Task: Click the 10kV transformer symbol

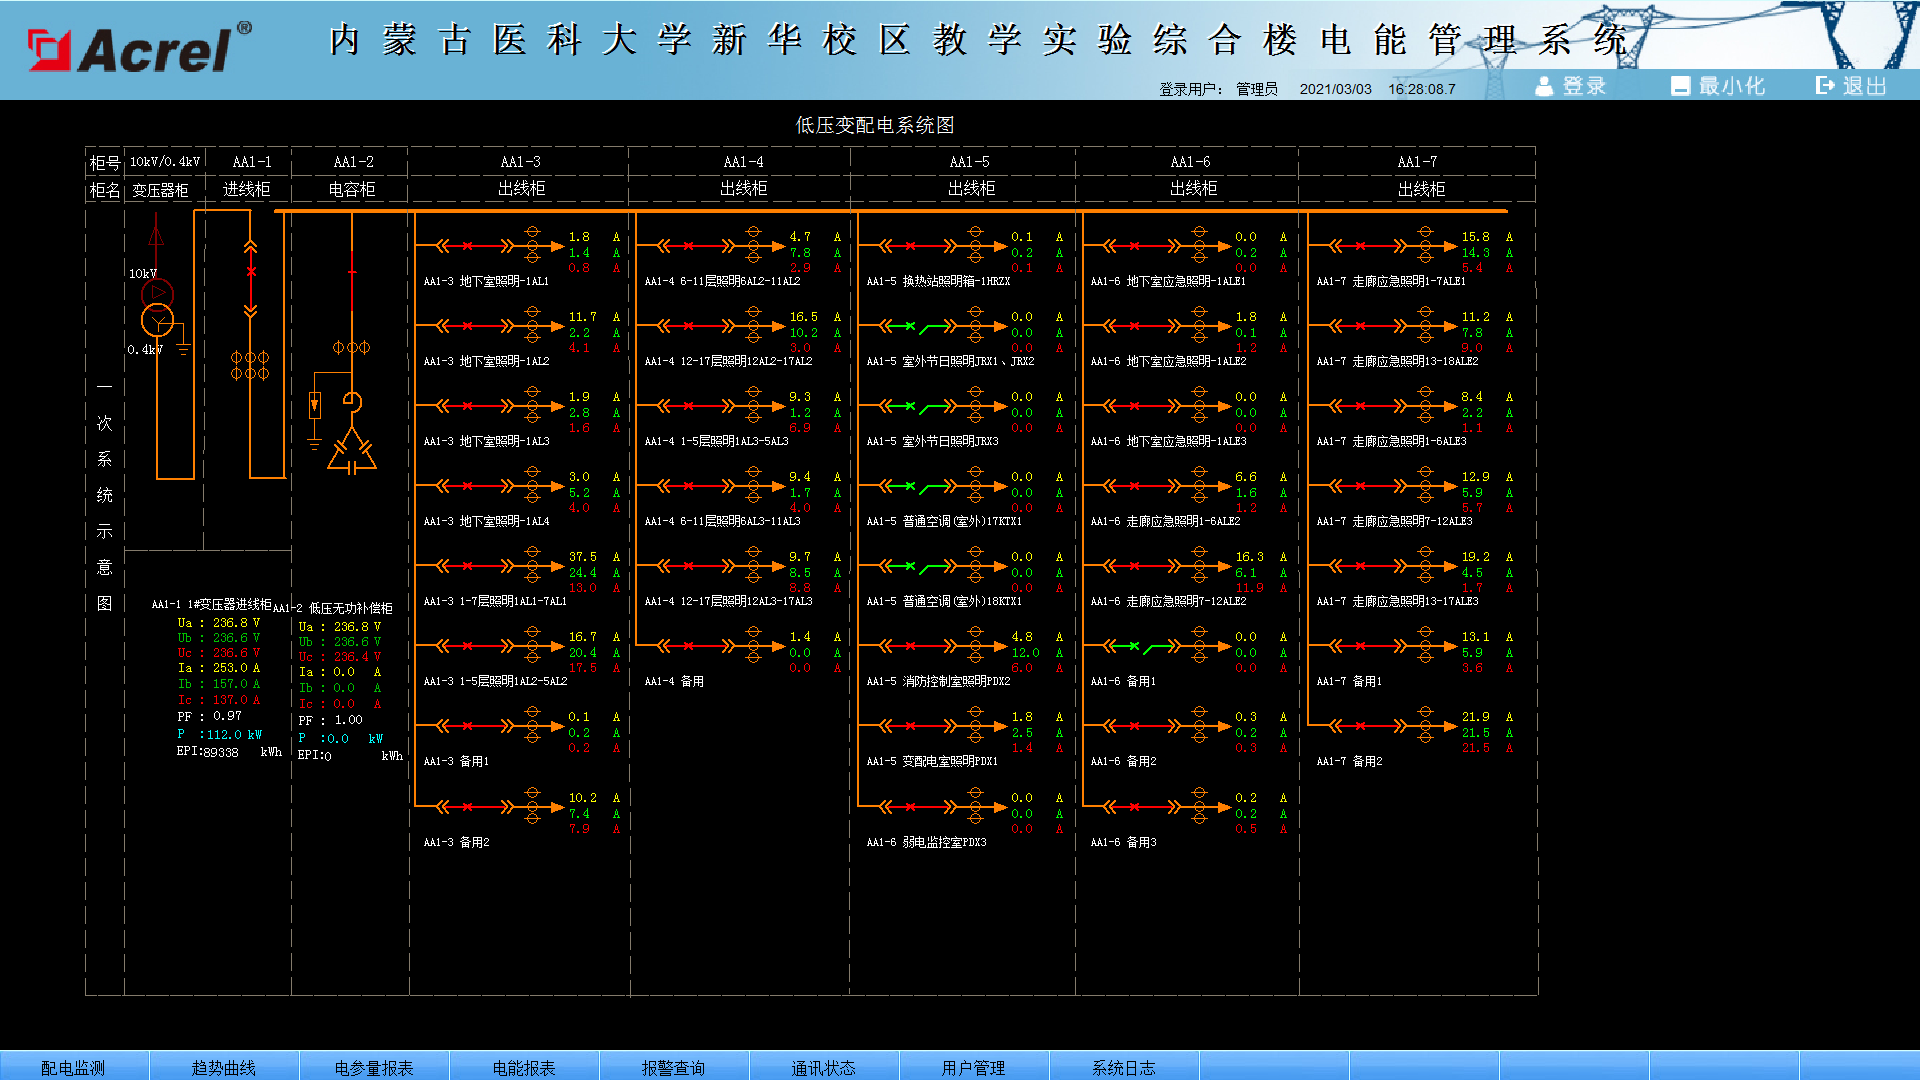Action: 157,308
